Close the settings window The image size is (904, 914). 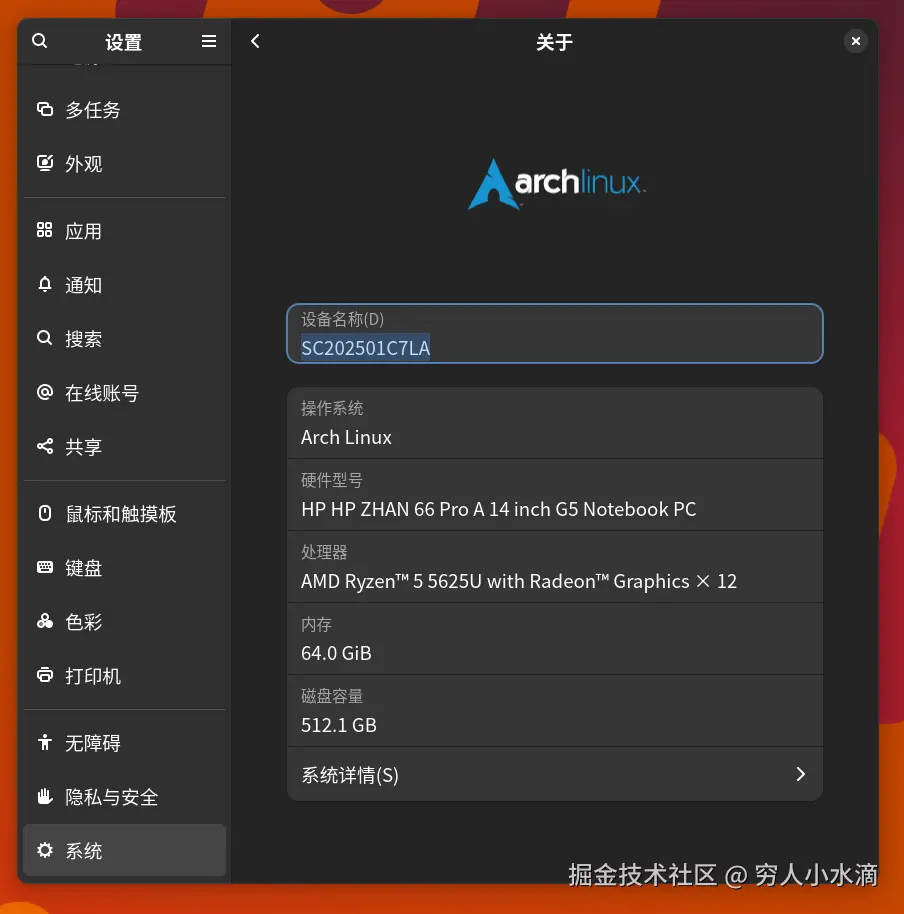click(856, 41)
